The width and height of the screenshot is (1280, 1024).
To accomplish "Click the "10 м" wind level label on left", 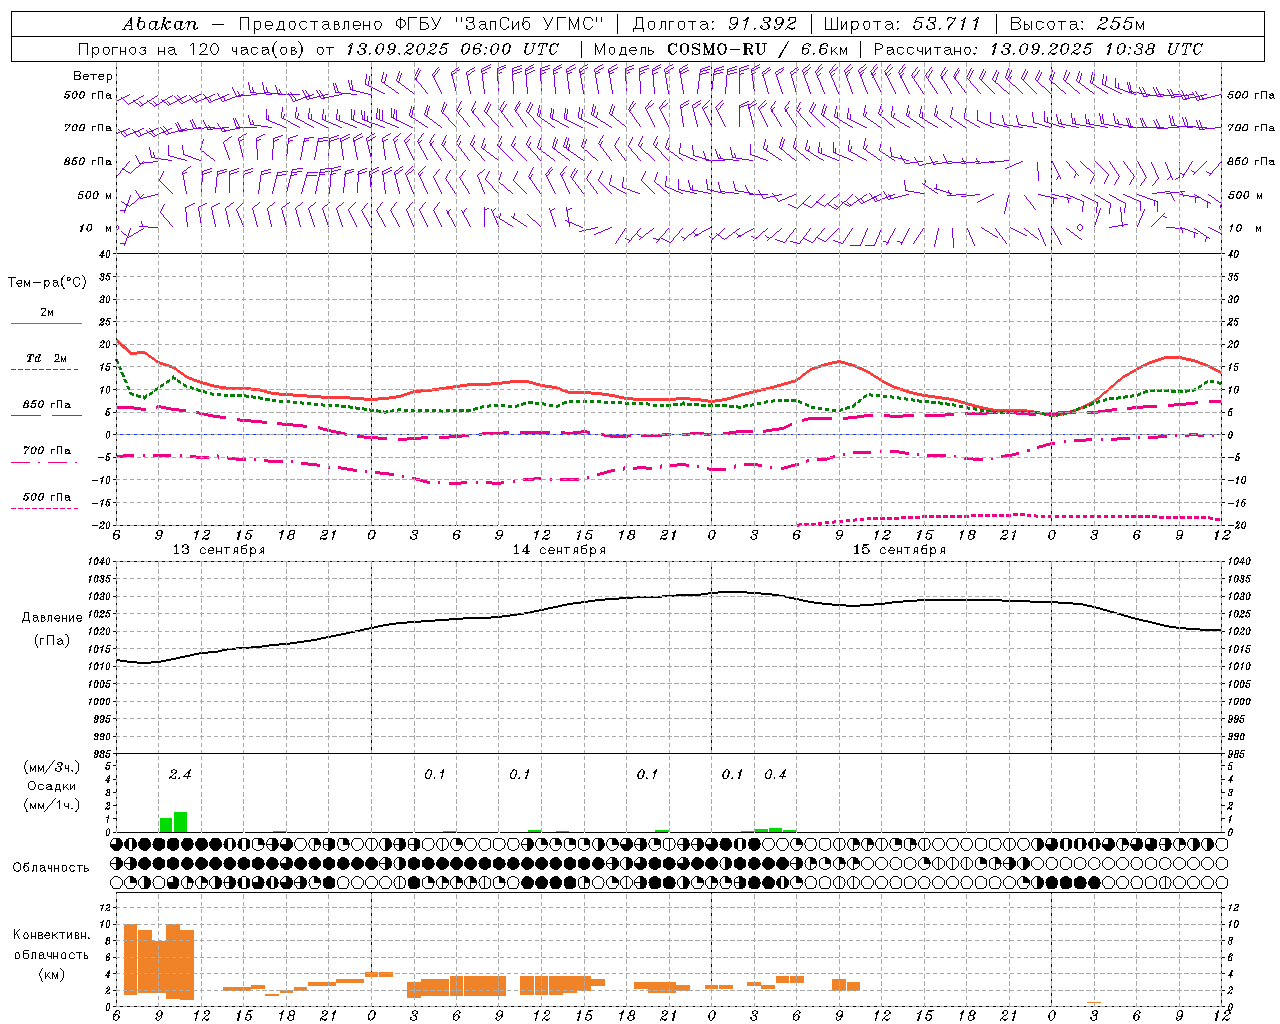I will point(95,228).
